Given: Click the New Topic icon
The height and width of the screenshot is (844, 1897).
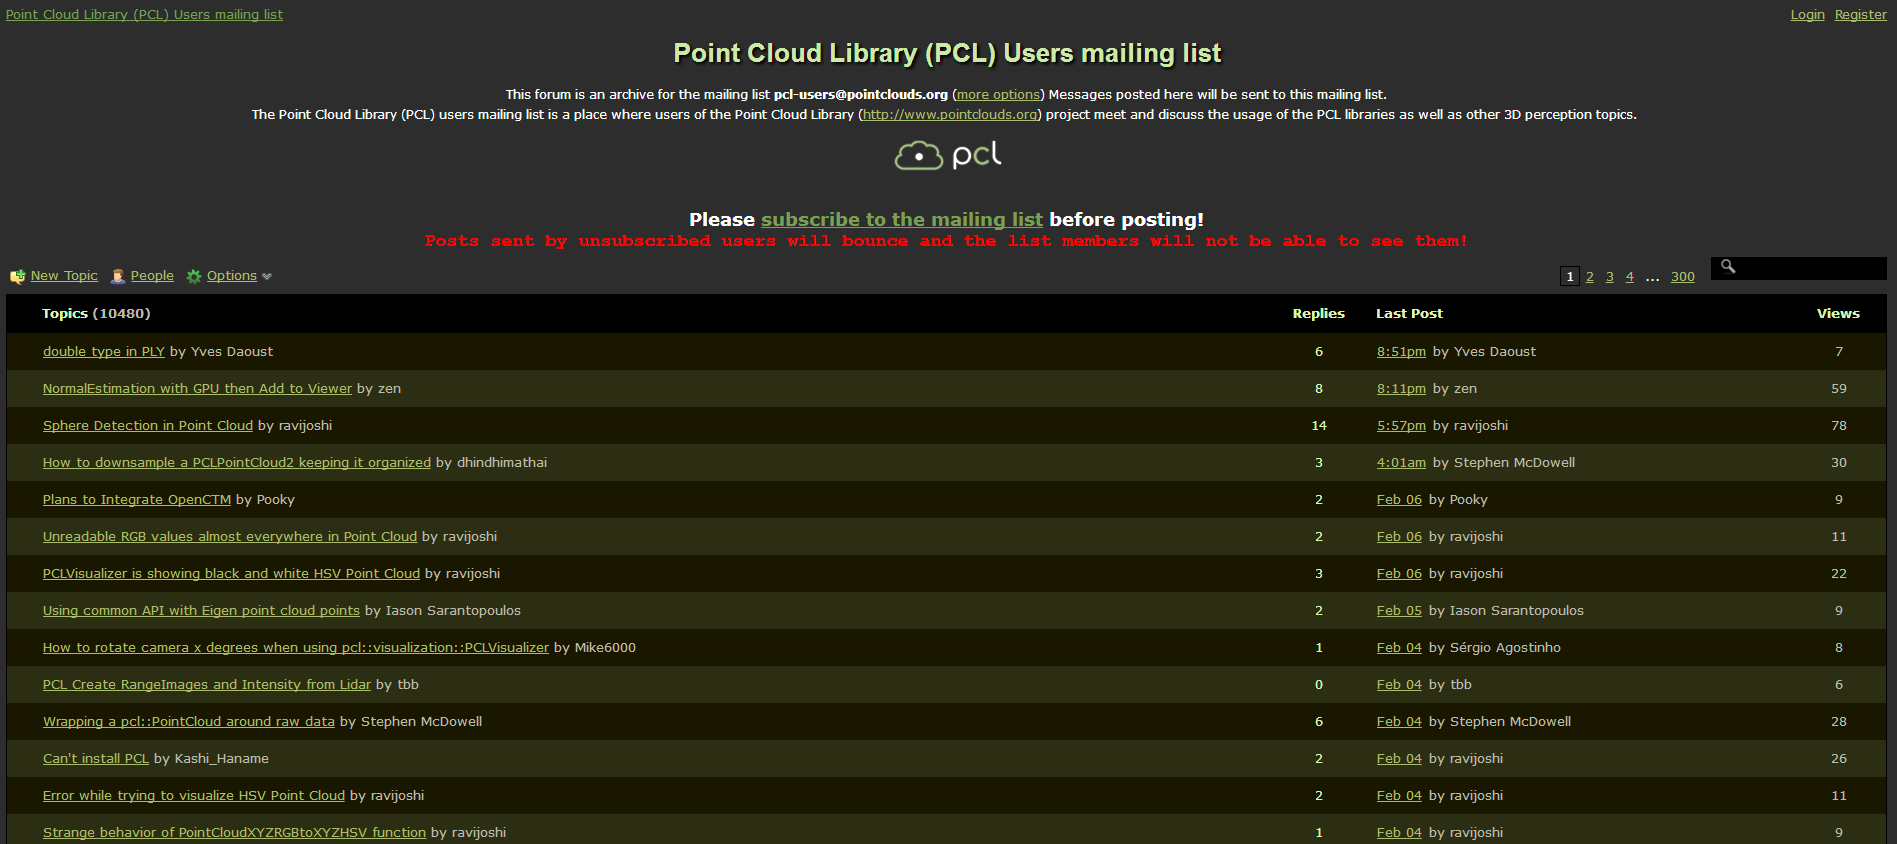Looking at the screenshot, I should [x=18, y=277].
